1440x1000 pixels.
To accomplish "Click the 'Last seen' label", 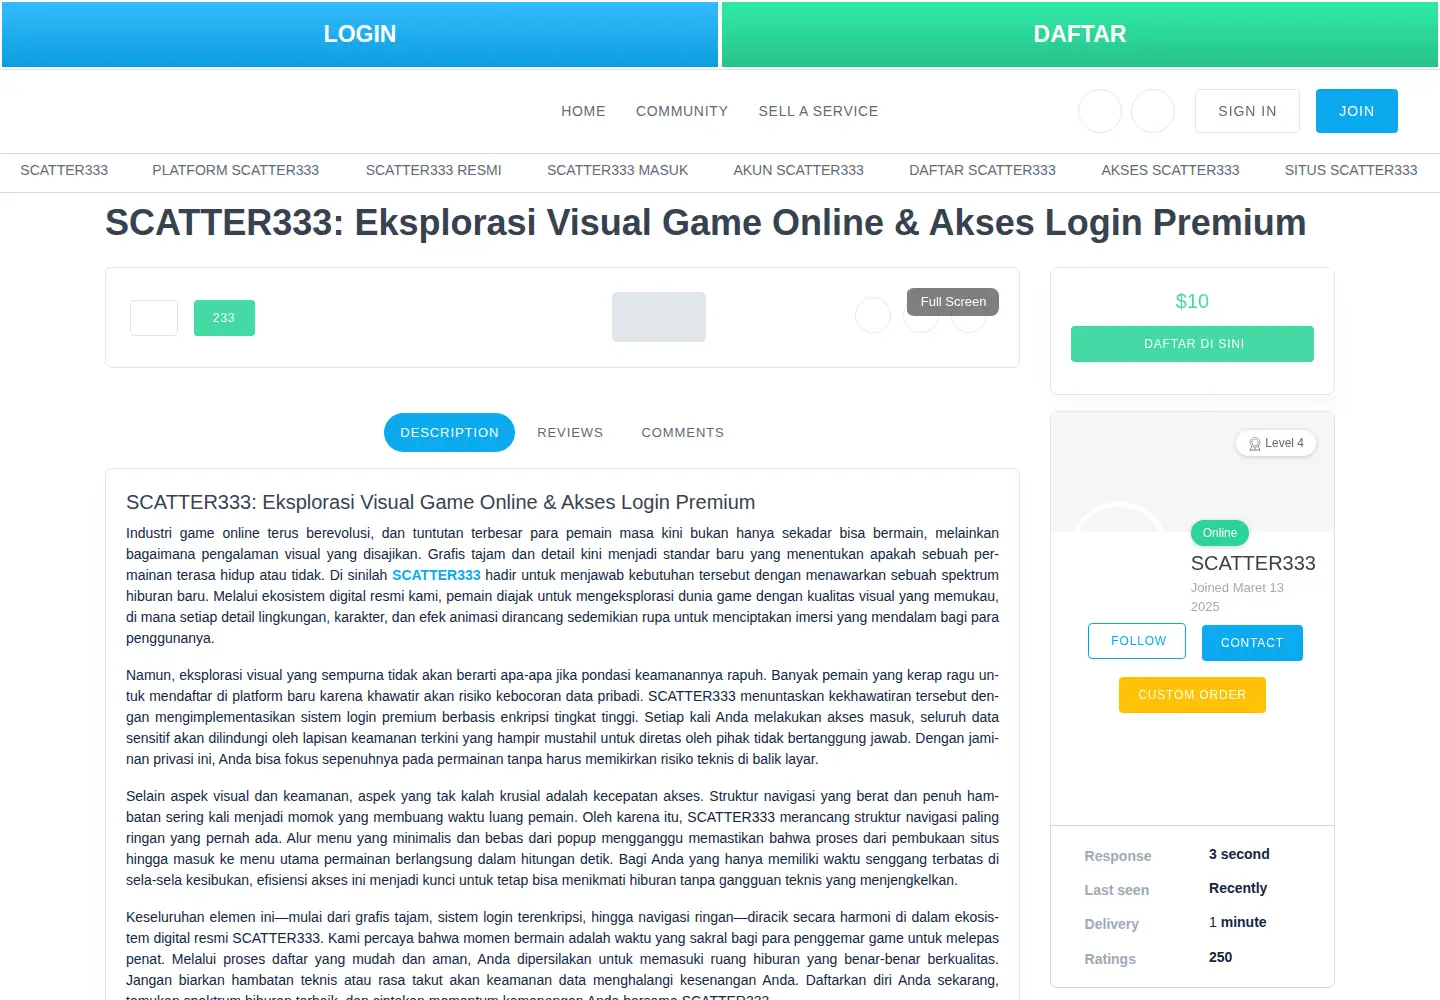I will 1117,890.
